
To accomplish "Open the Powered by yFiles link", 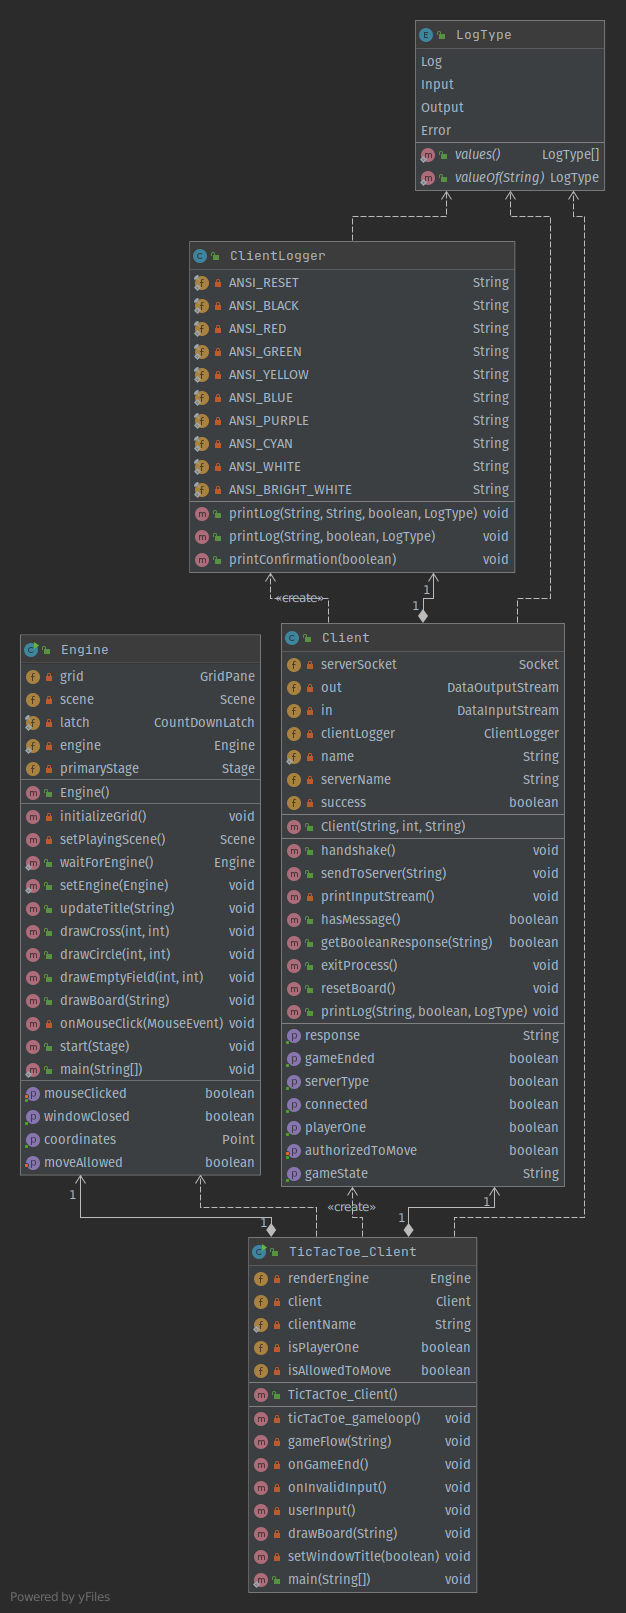I will point(60,1597).
